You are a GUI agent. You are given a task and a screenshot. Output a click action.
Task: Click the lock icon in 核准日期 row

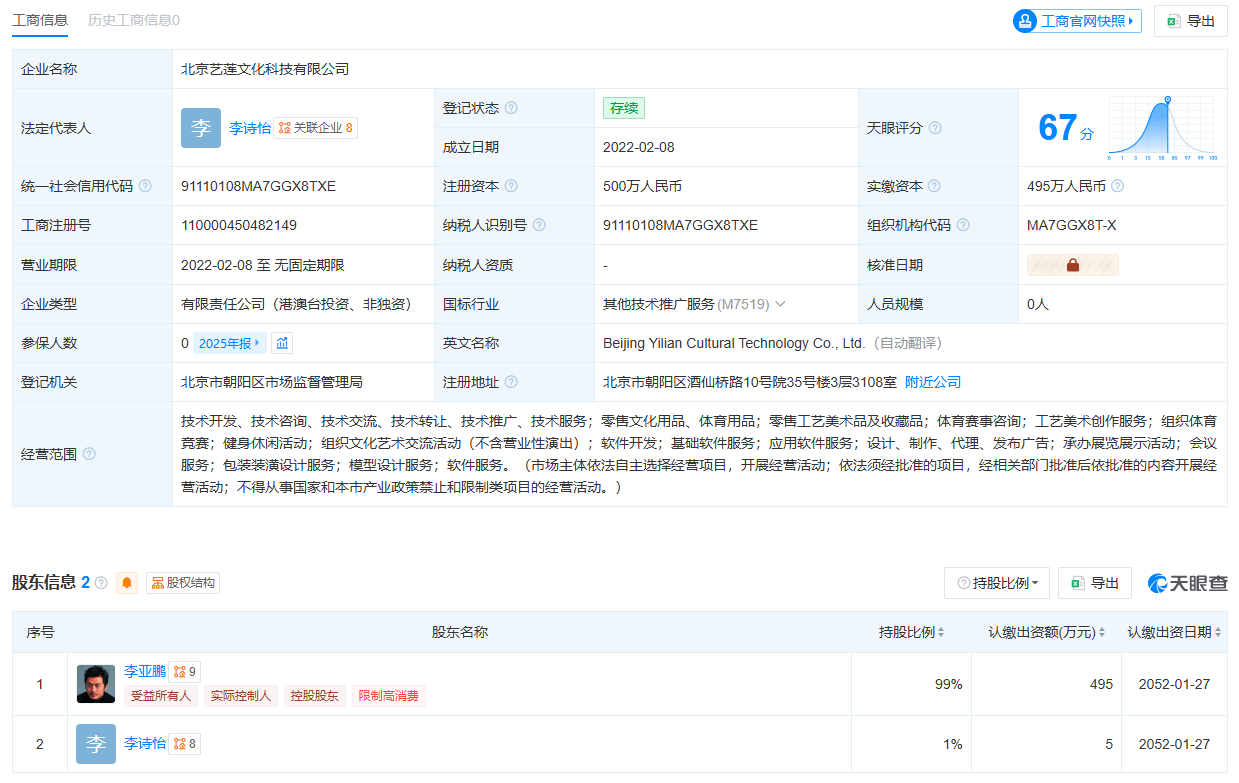(x=1073, y=265)
